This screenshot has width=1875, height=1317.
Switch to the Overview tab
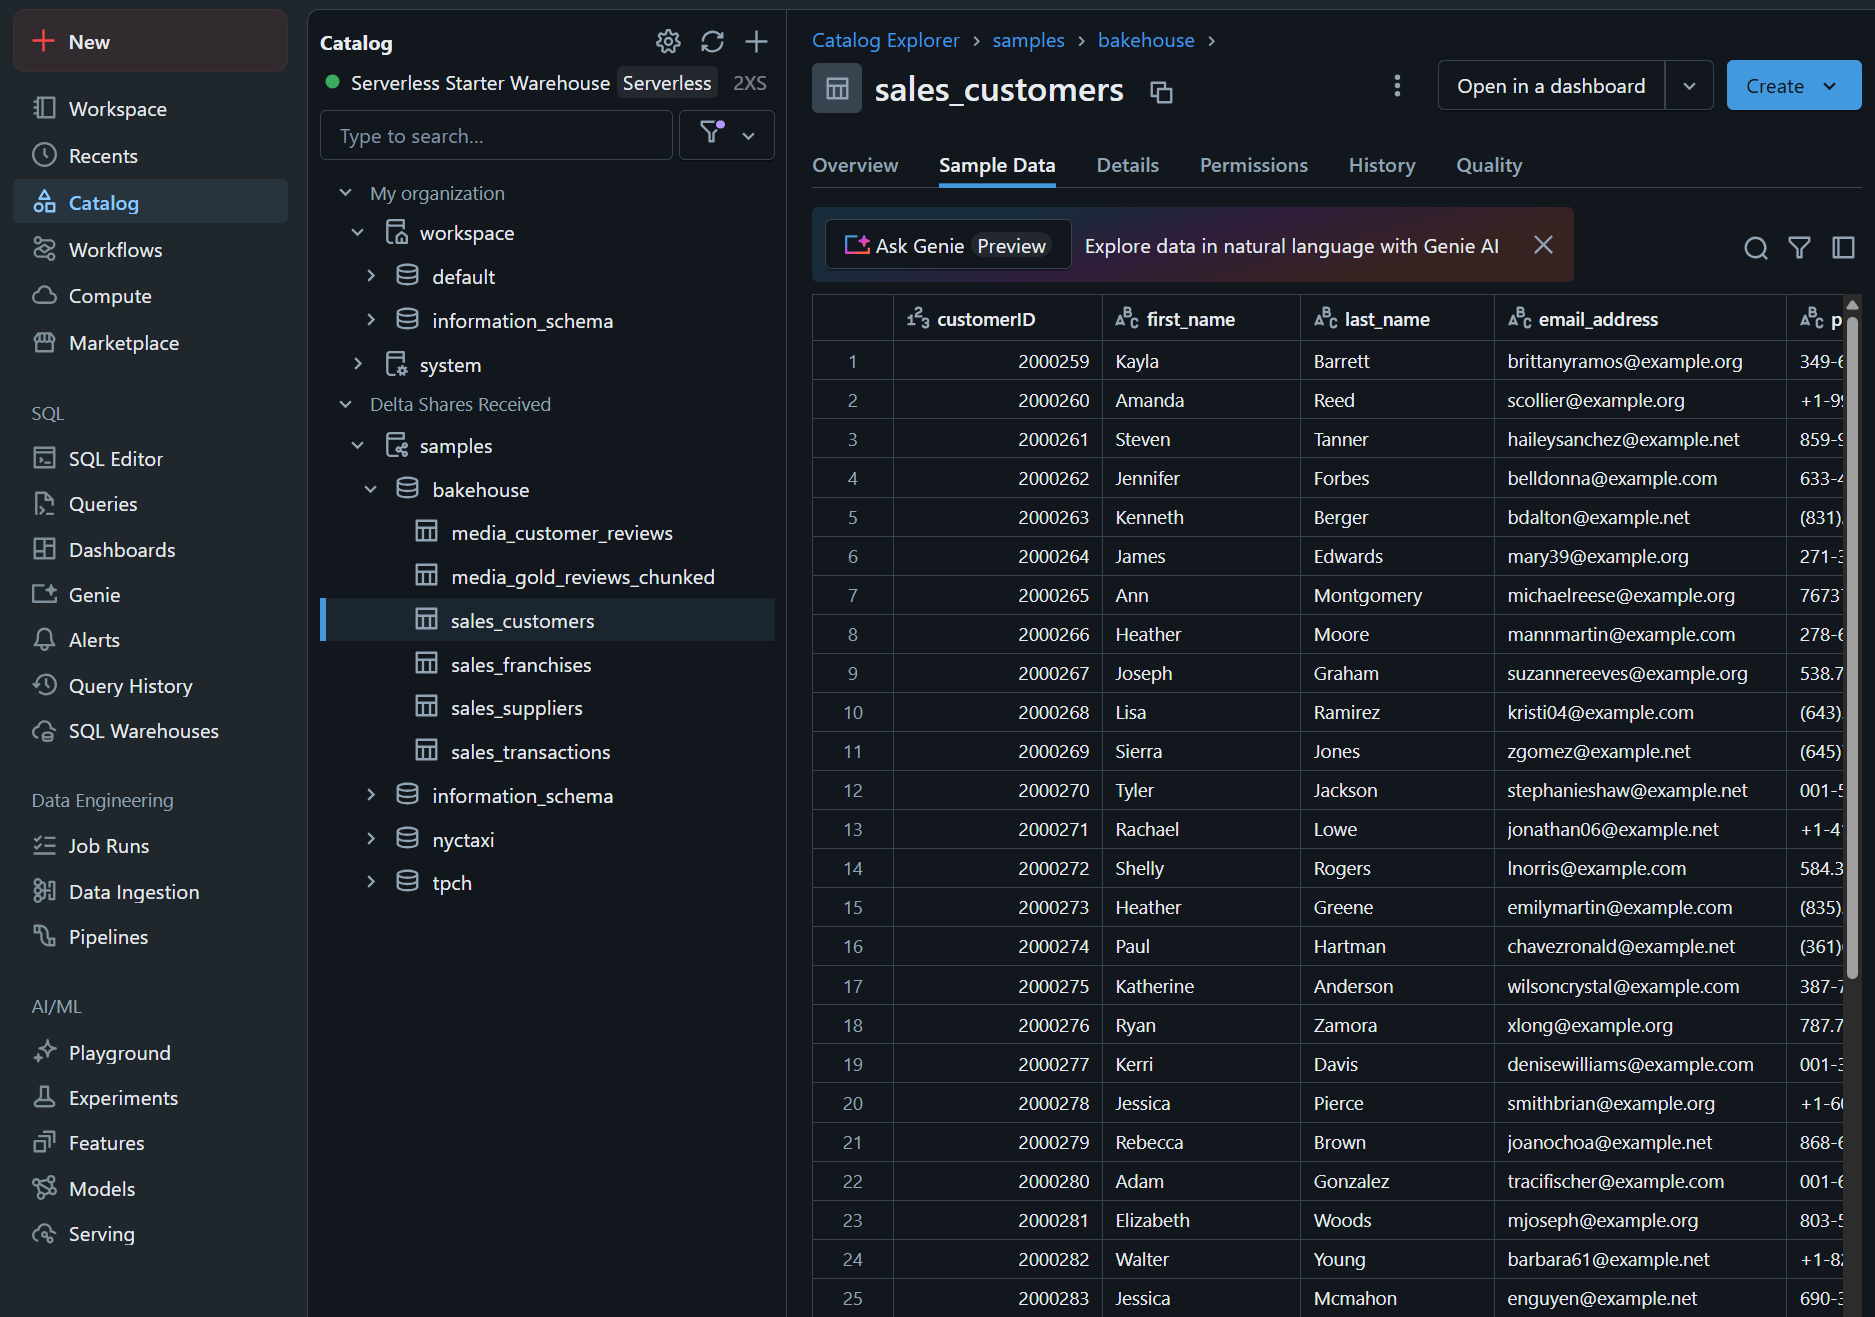coord(855,165)
